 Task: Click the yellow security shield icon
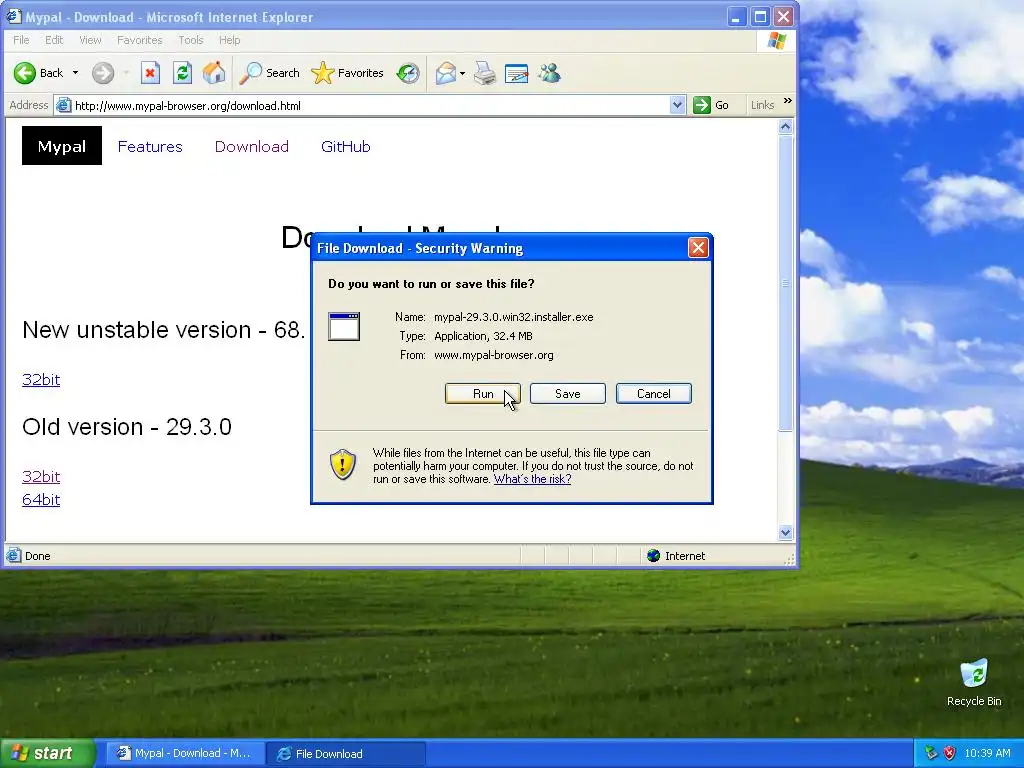pos(343,464)
